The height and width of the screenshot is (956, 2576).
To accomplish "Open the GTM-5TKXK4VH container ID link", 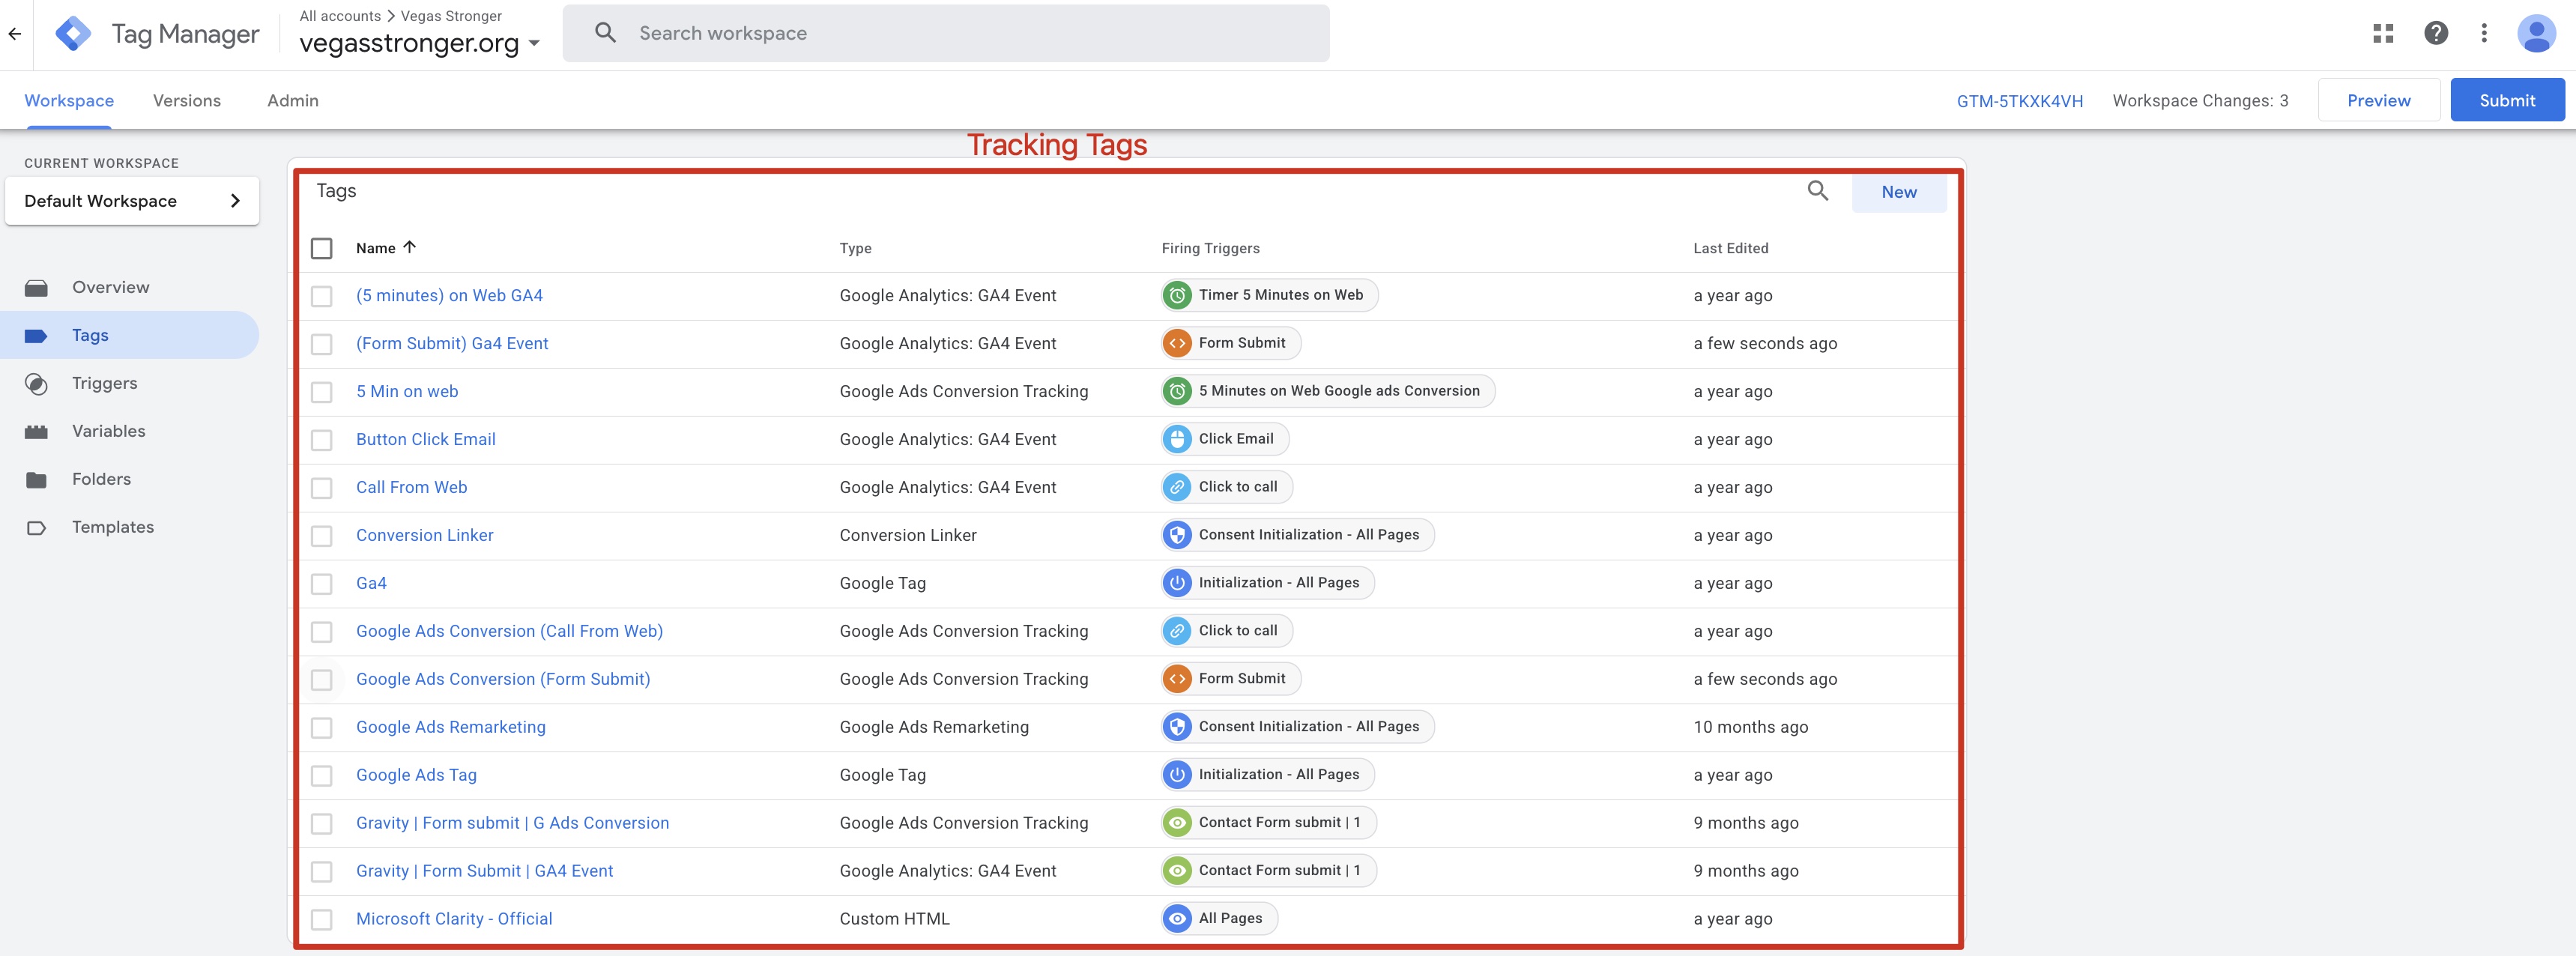I will tap(2020, 101).
